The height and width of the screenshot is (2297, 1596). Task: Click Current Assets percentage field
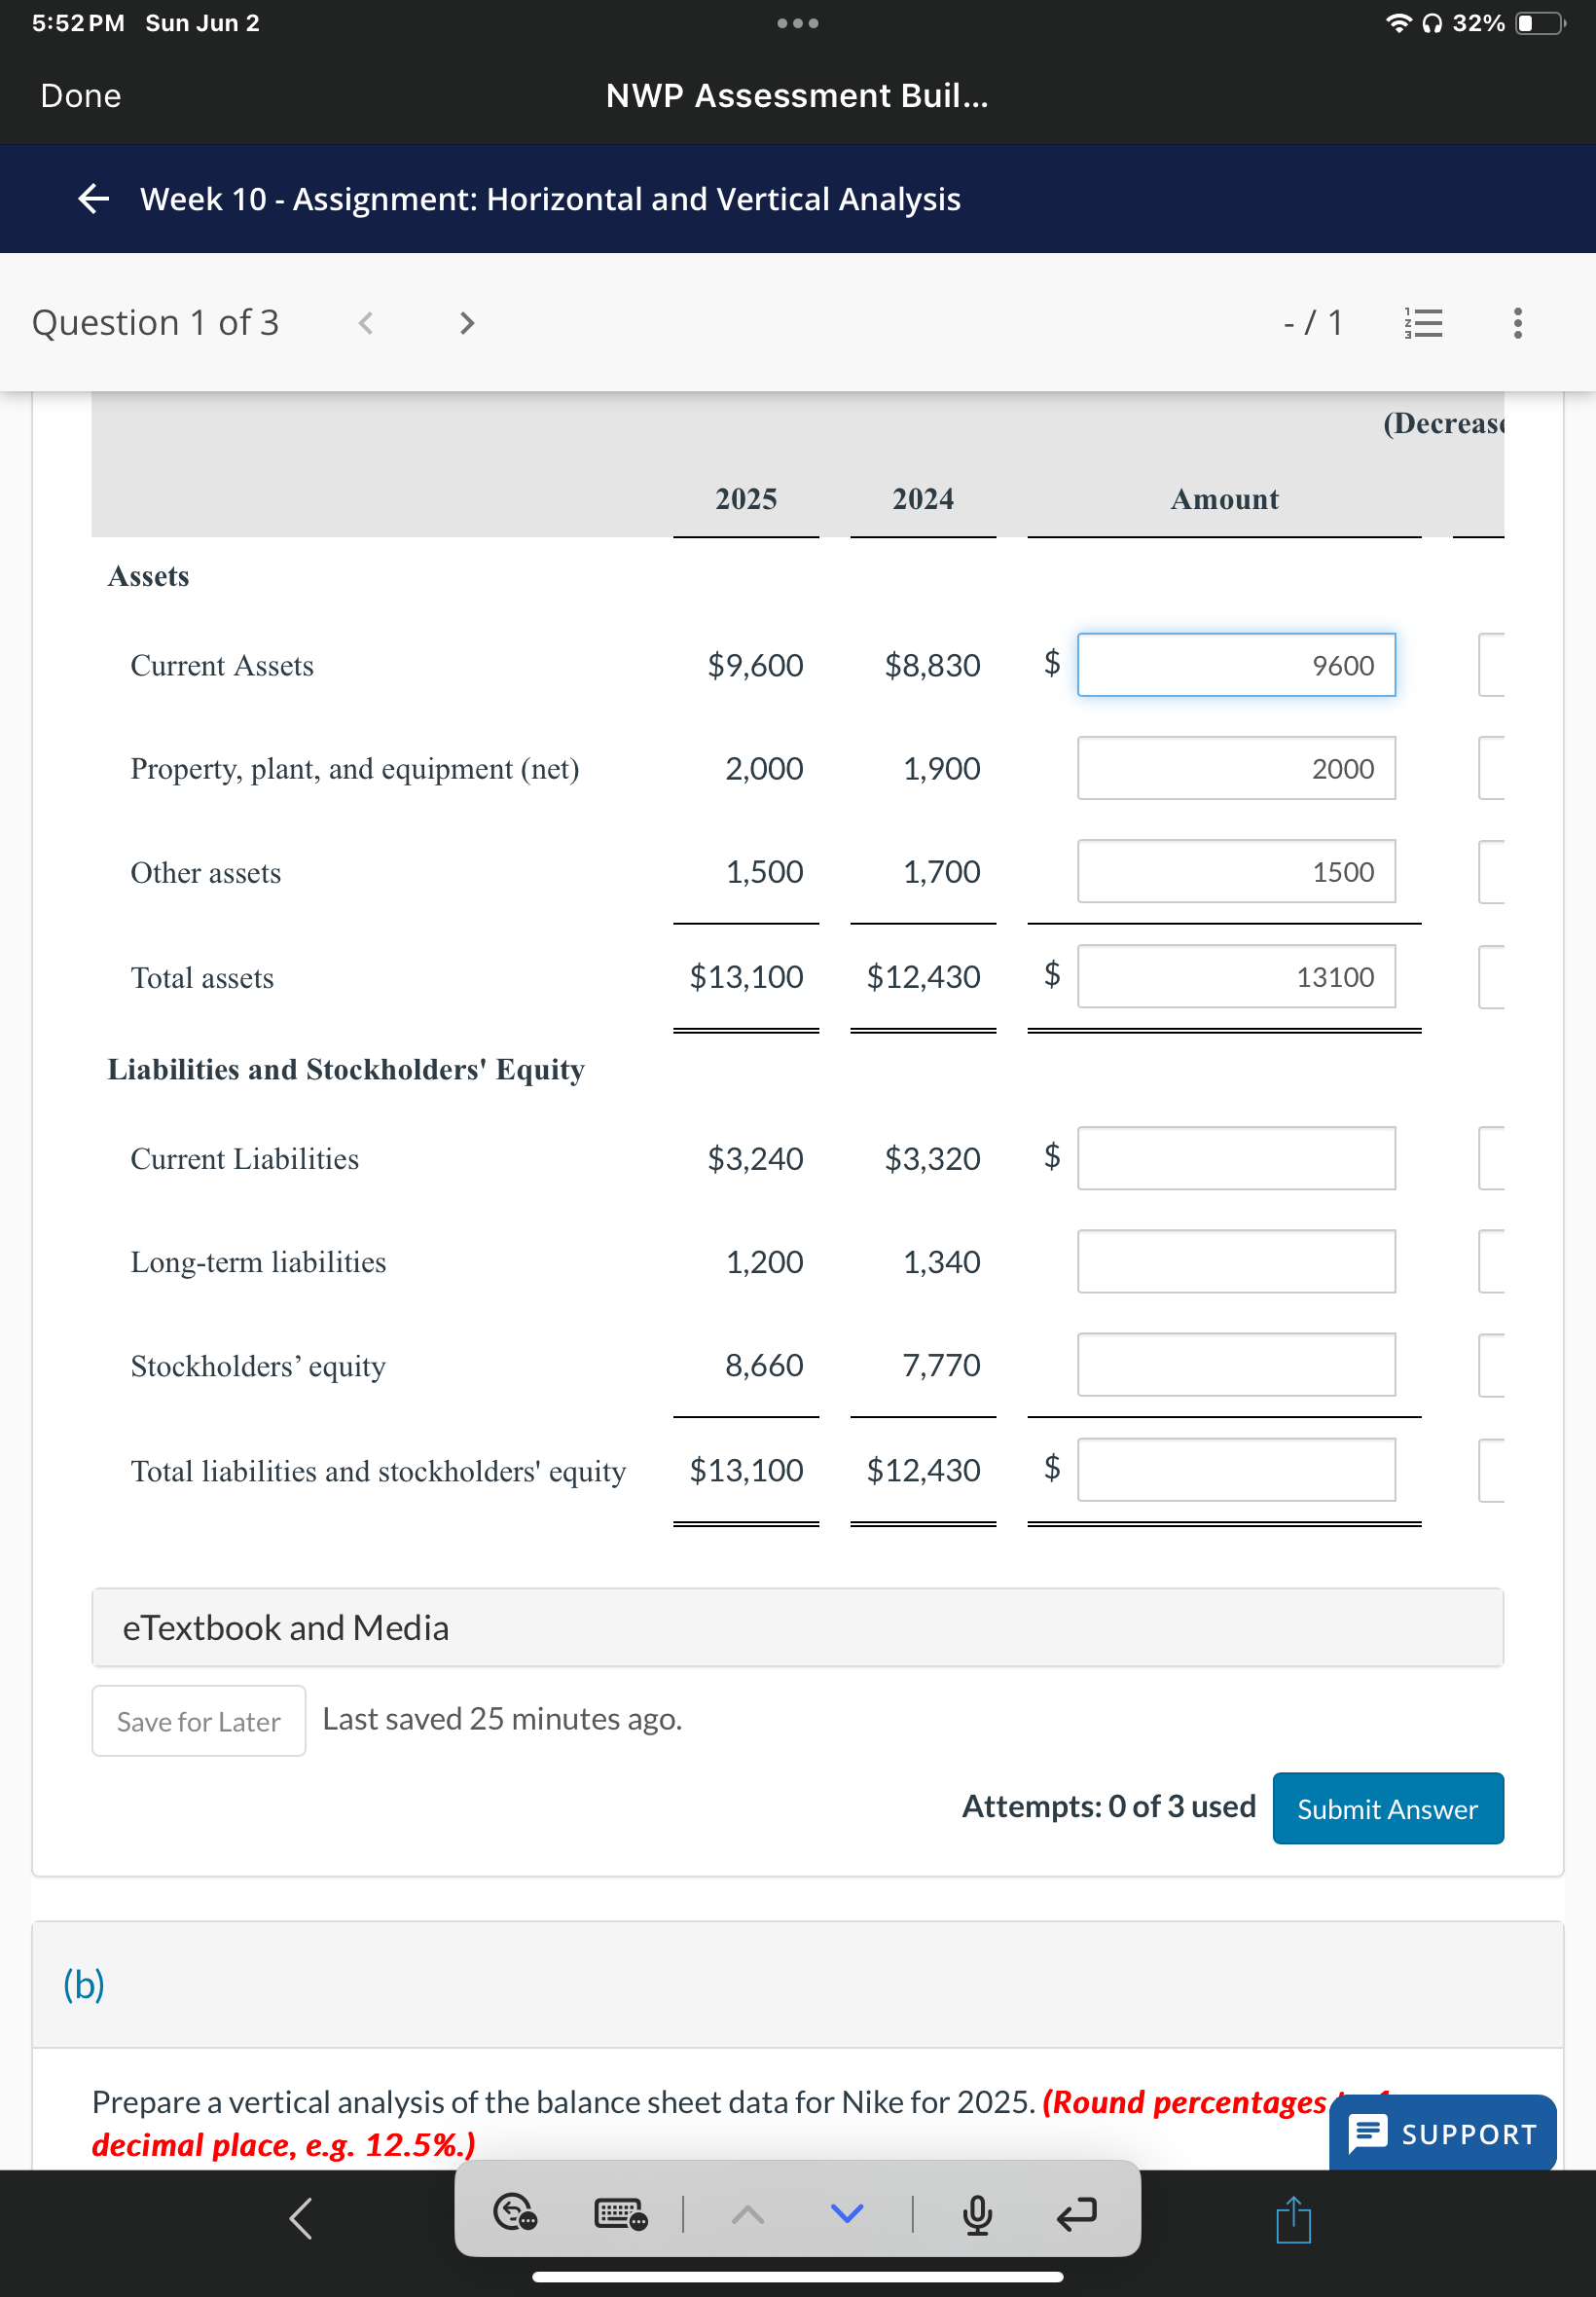[1491, 665]
